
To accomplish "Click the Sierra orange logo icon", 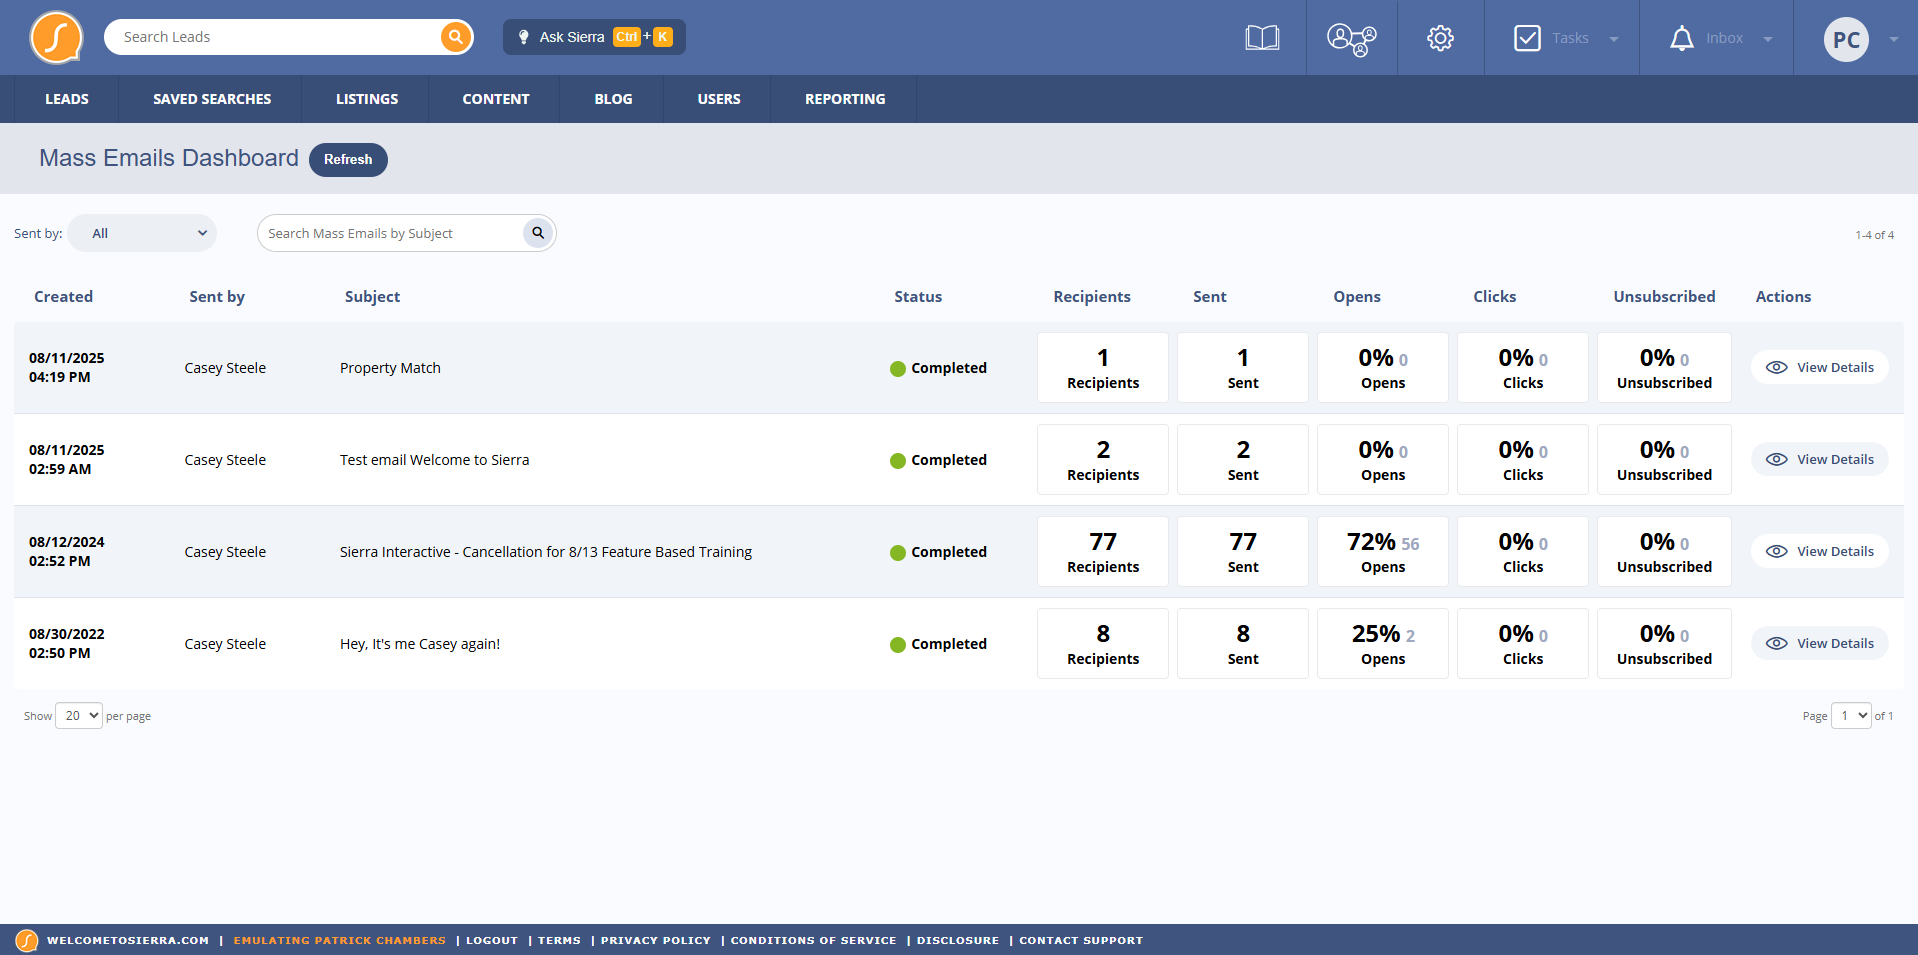I will (x=56, y=38).
